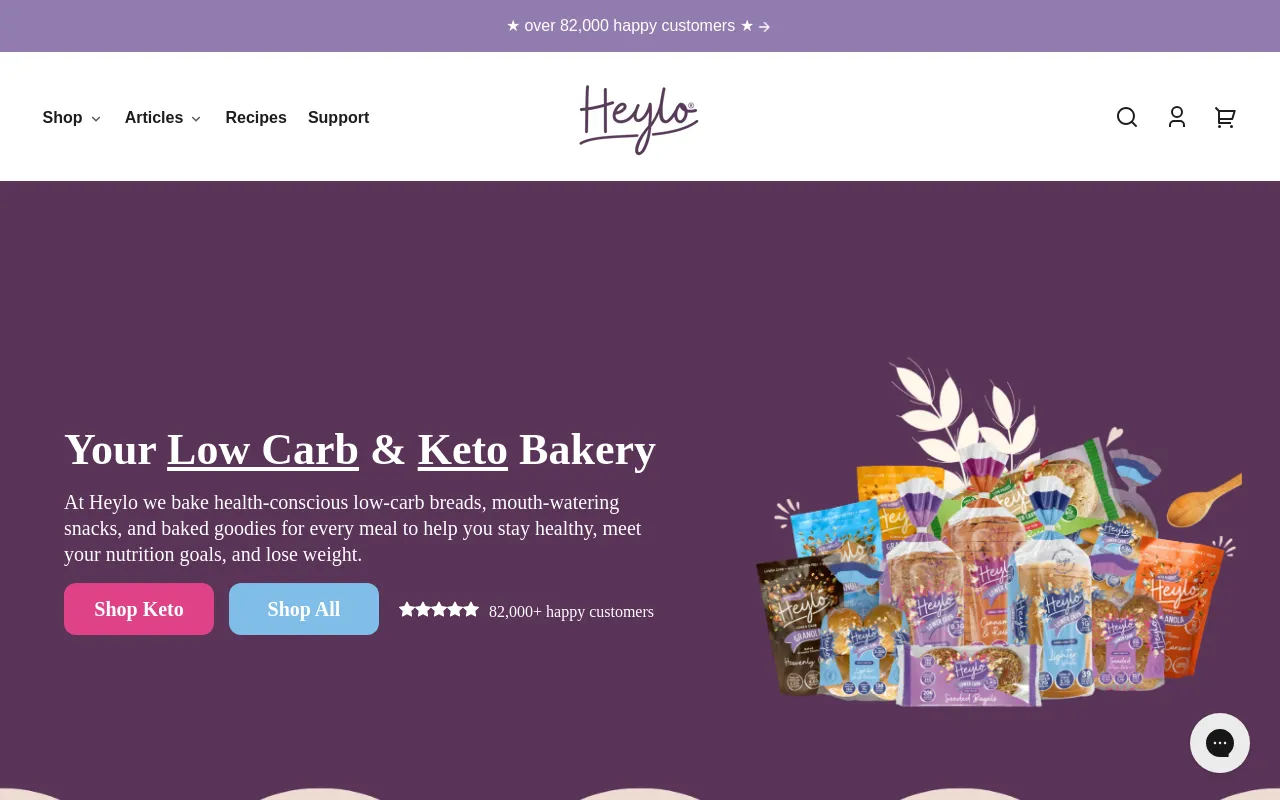Open the chat support bubble
The height and width of the screenshot is (800, 1280).
click(x=1220, y=743)
